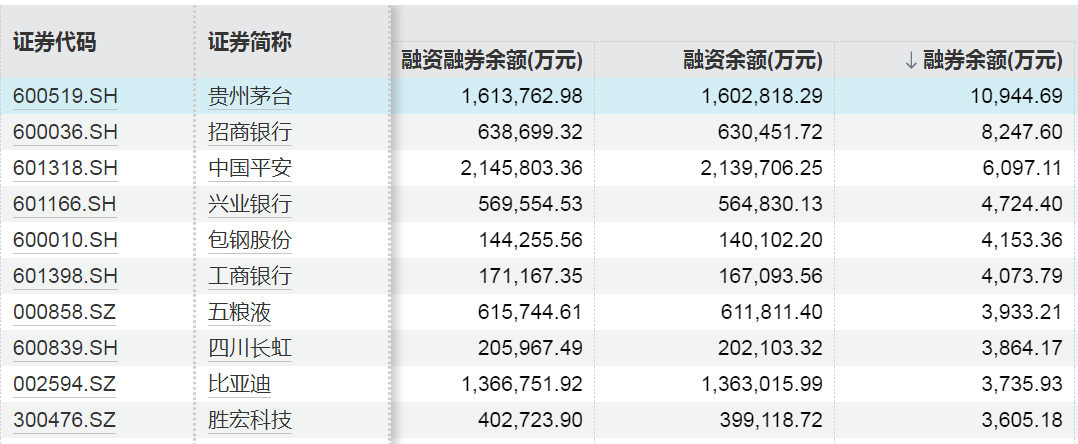Select the 融券余额 cell showing 10,944.69
1078x444 pixels.
[x=956, y=96]
